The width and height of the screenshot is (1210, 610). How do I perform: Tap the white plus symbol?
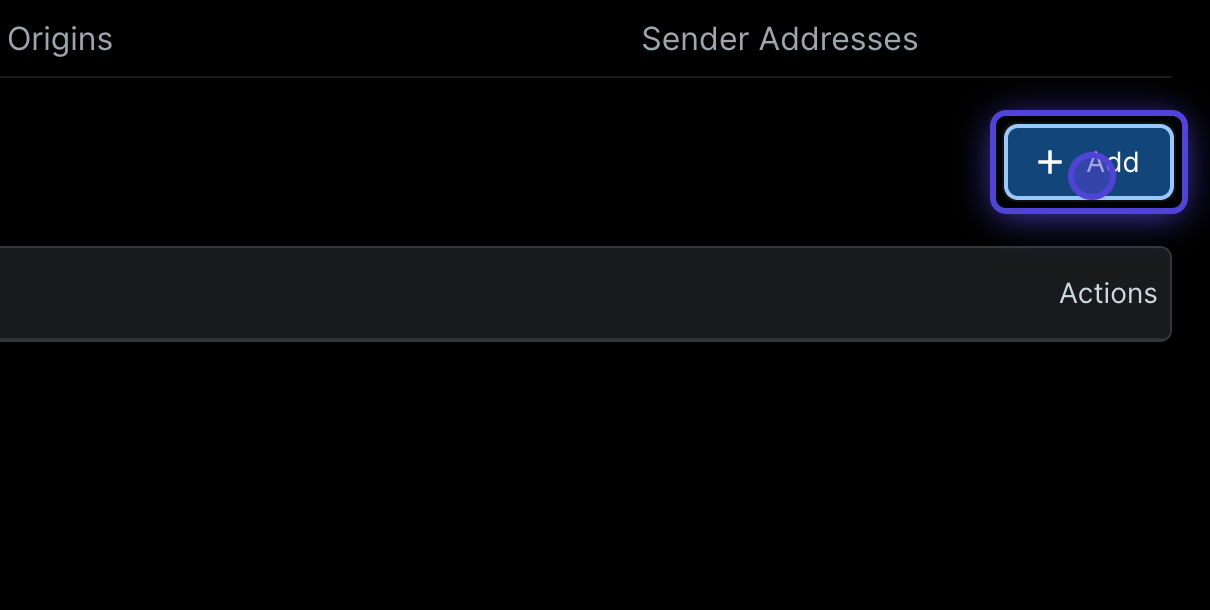(x=1049, y=162)
